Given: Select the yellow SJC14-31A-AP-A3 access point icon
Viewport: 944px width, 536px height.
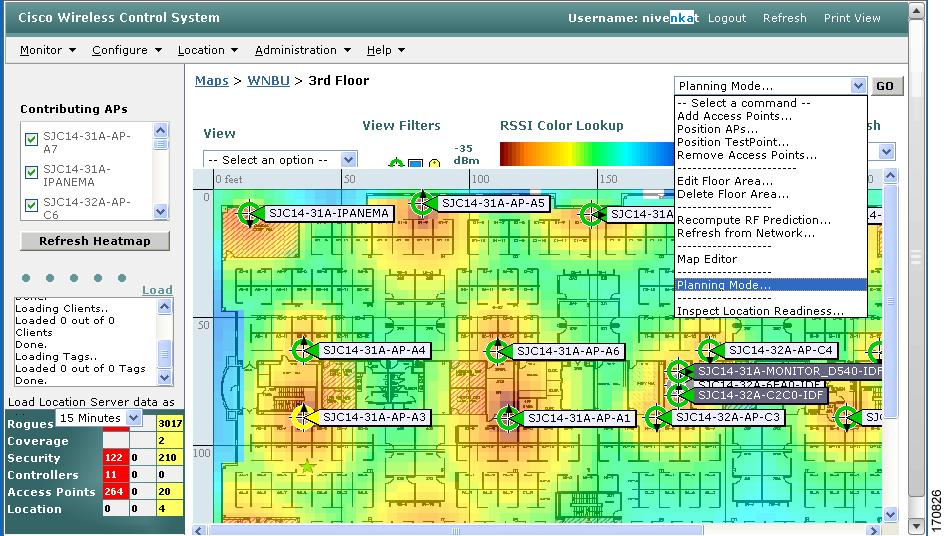Looking at the screenshot, I should 303,417.
